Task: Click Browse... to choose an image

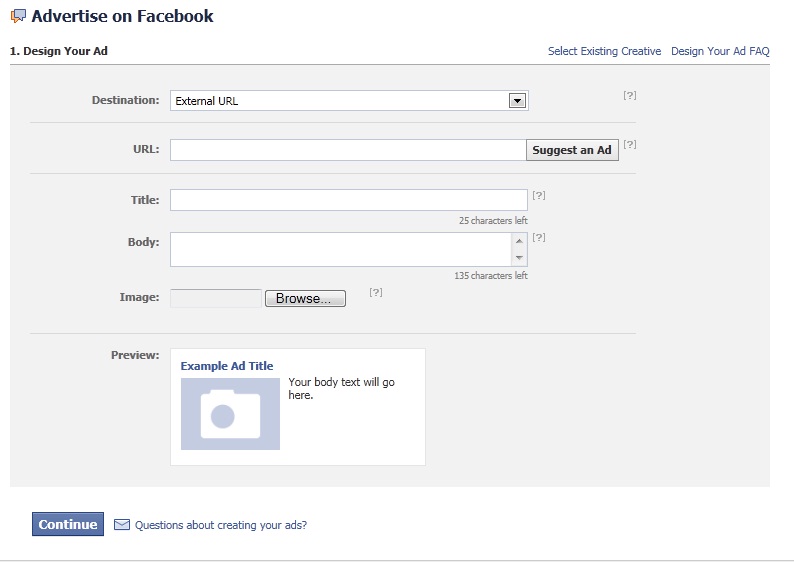Action: click(x=305, y=299)
